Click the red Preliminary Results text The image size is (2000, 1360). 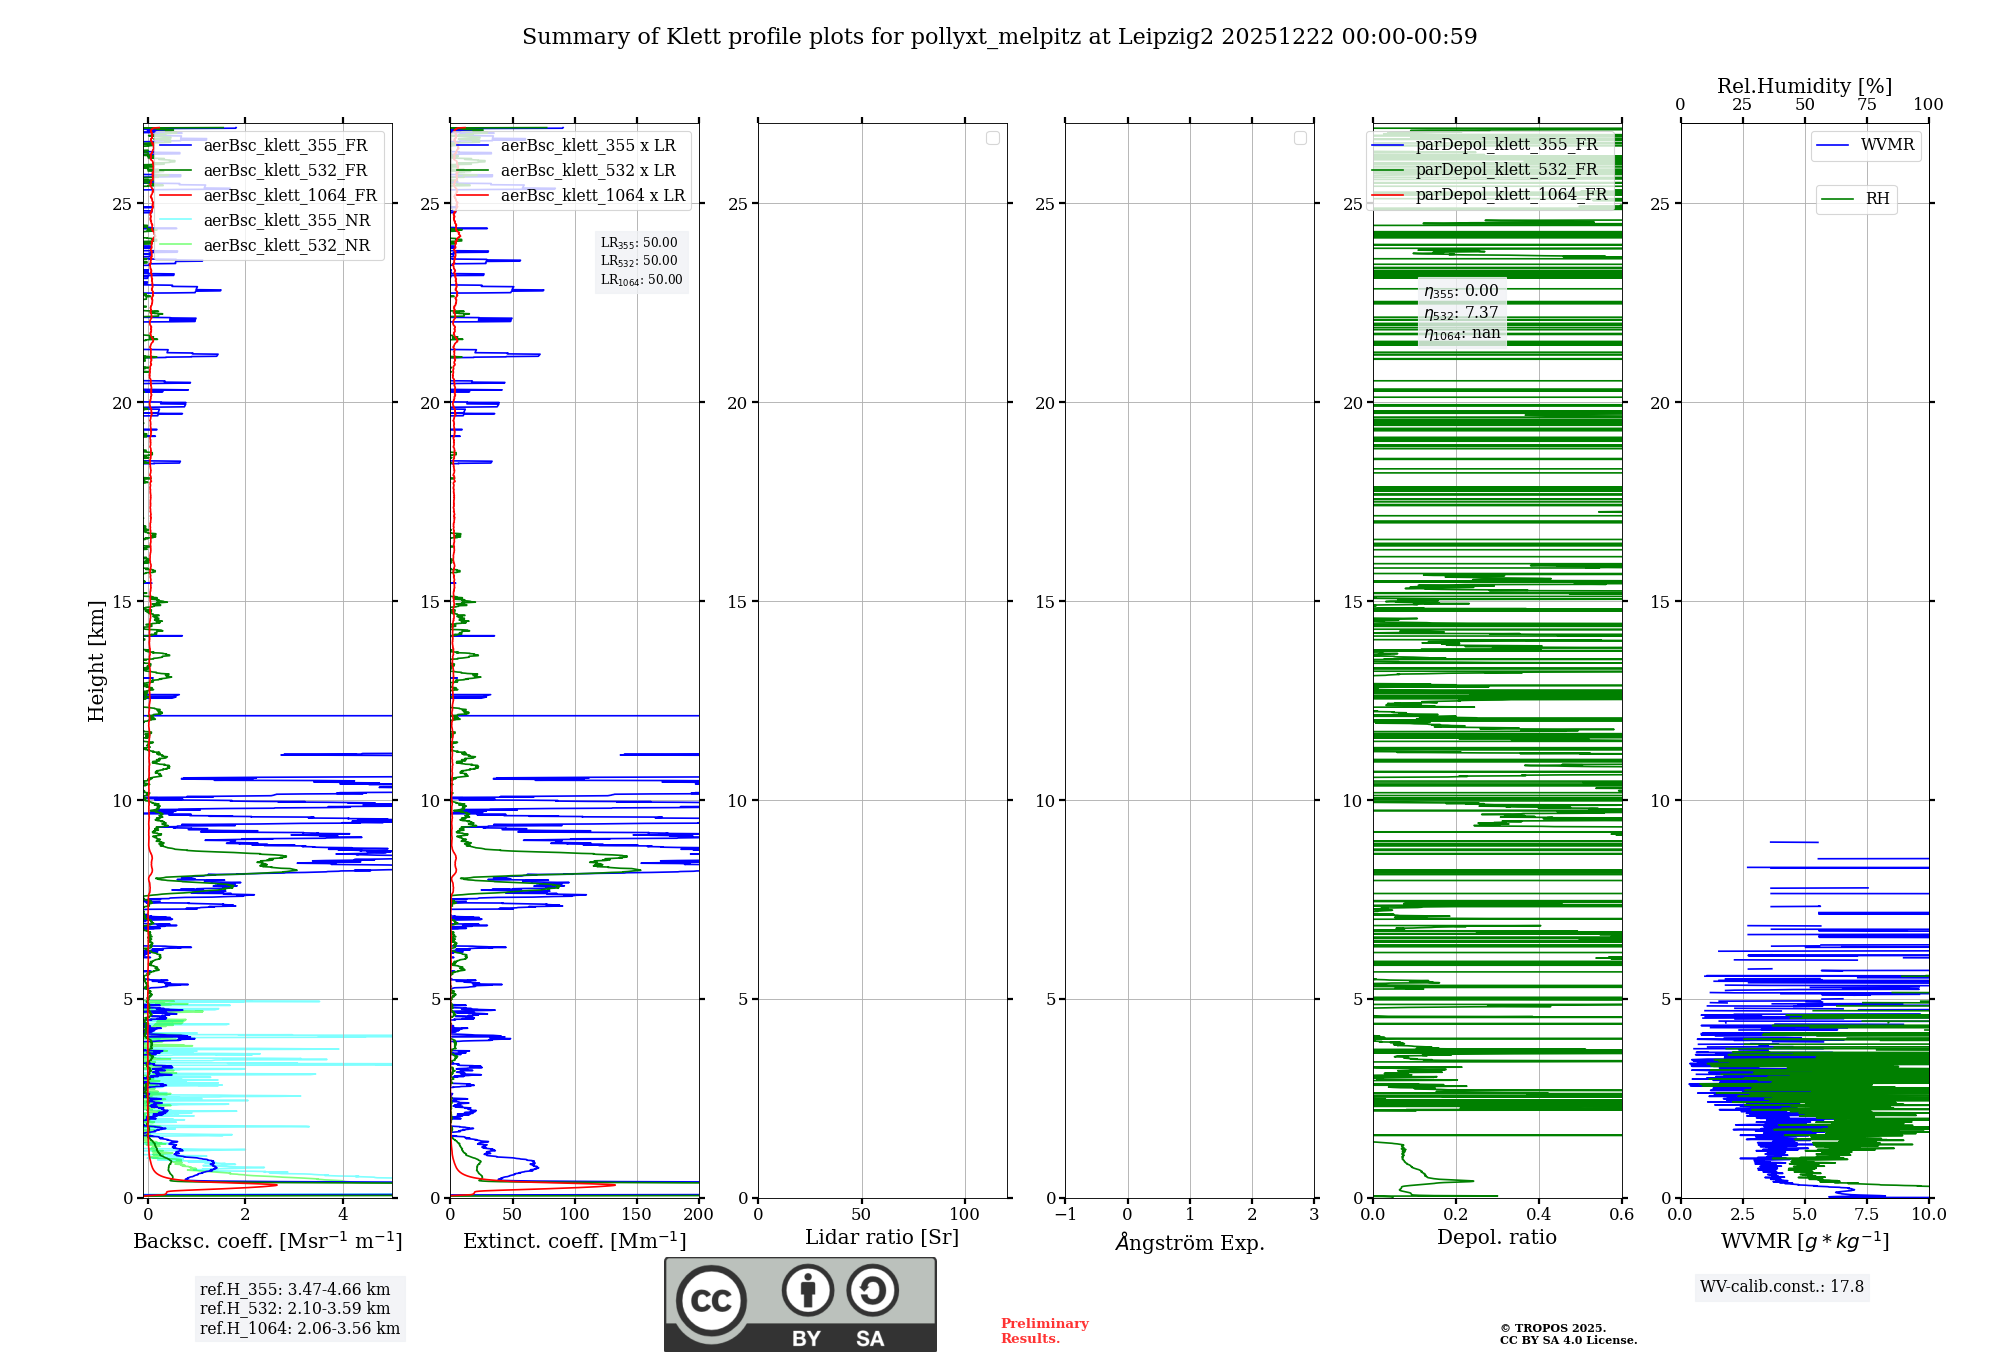pos(1044,1330)
